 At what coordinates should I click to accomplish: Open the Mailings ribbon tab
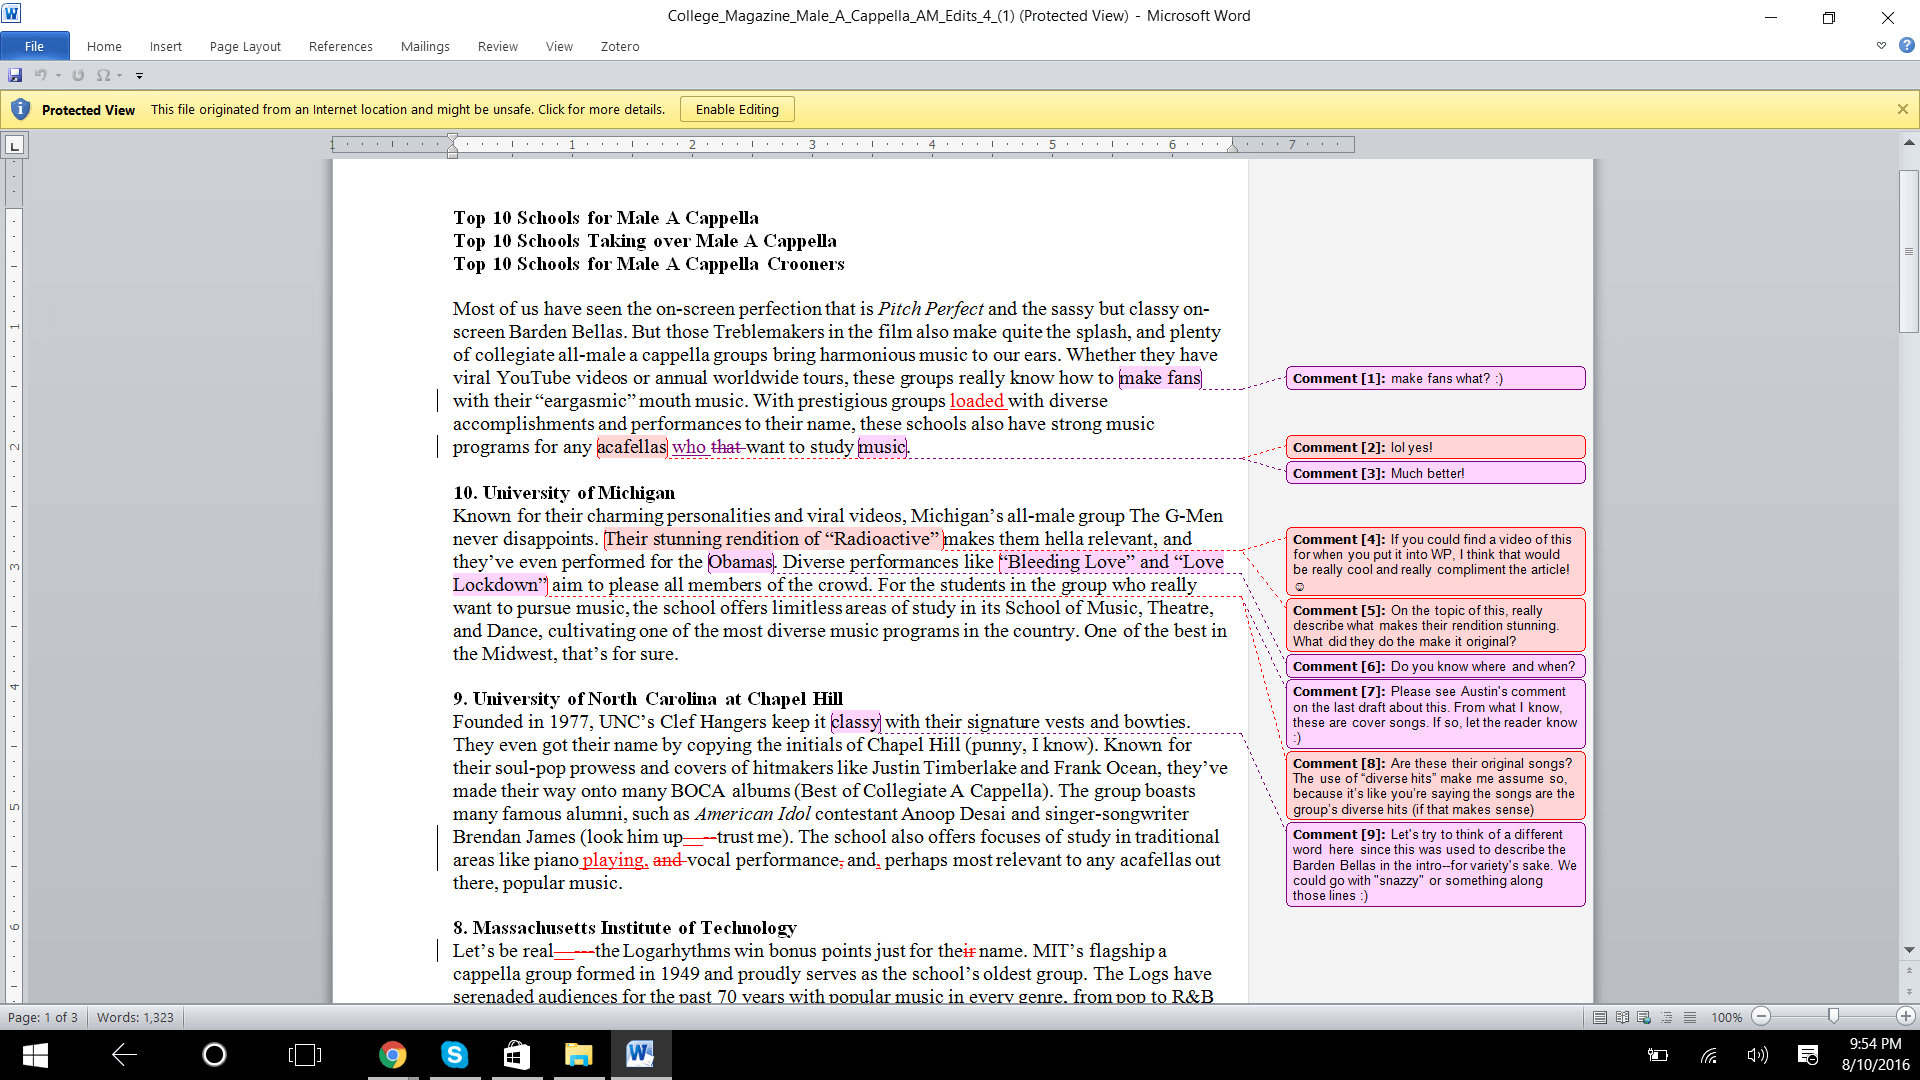(x=425, y=46)
